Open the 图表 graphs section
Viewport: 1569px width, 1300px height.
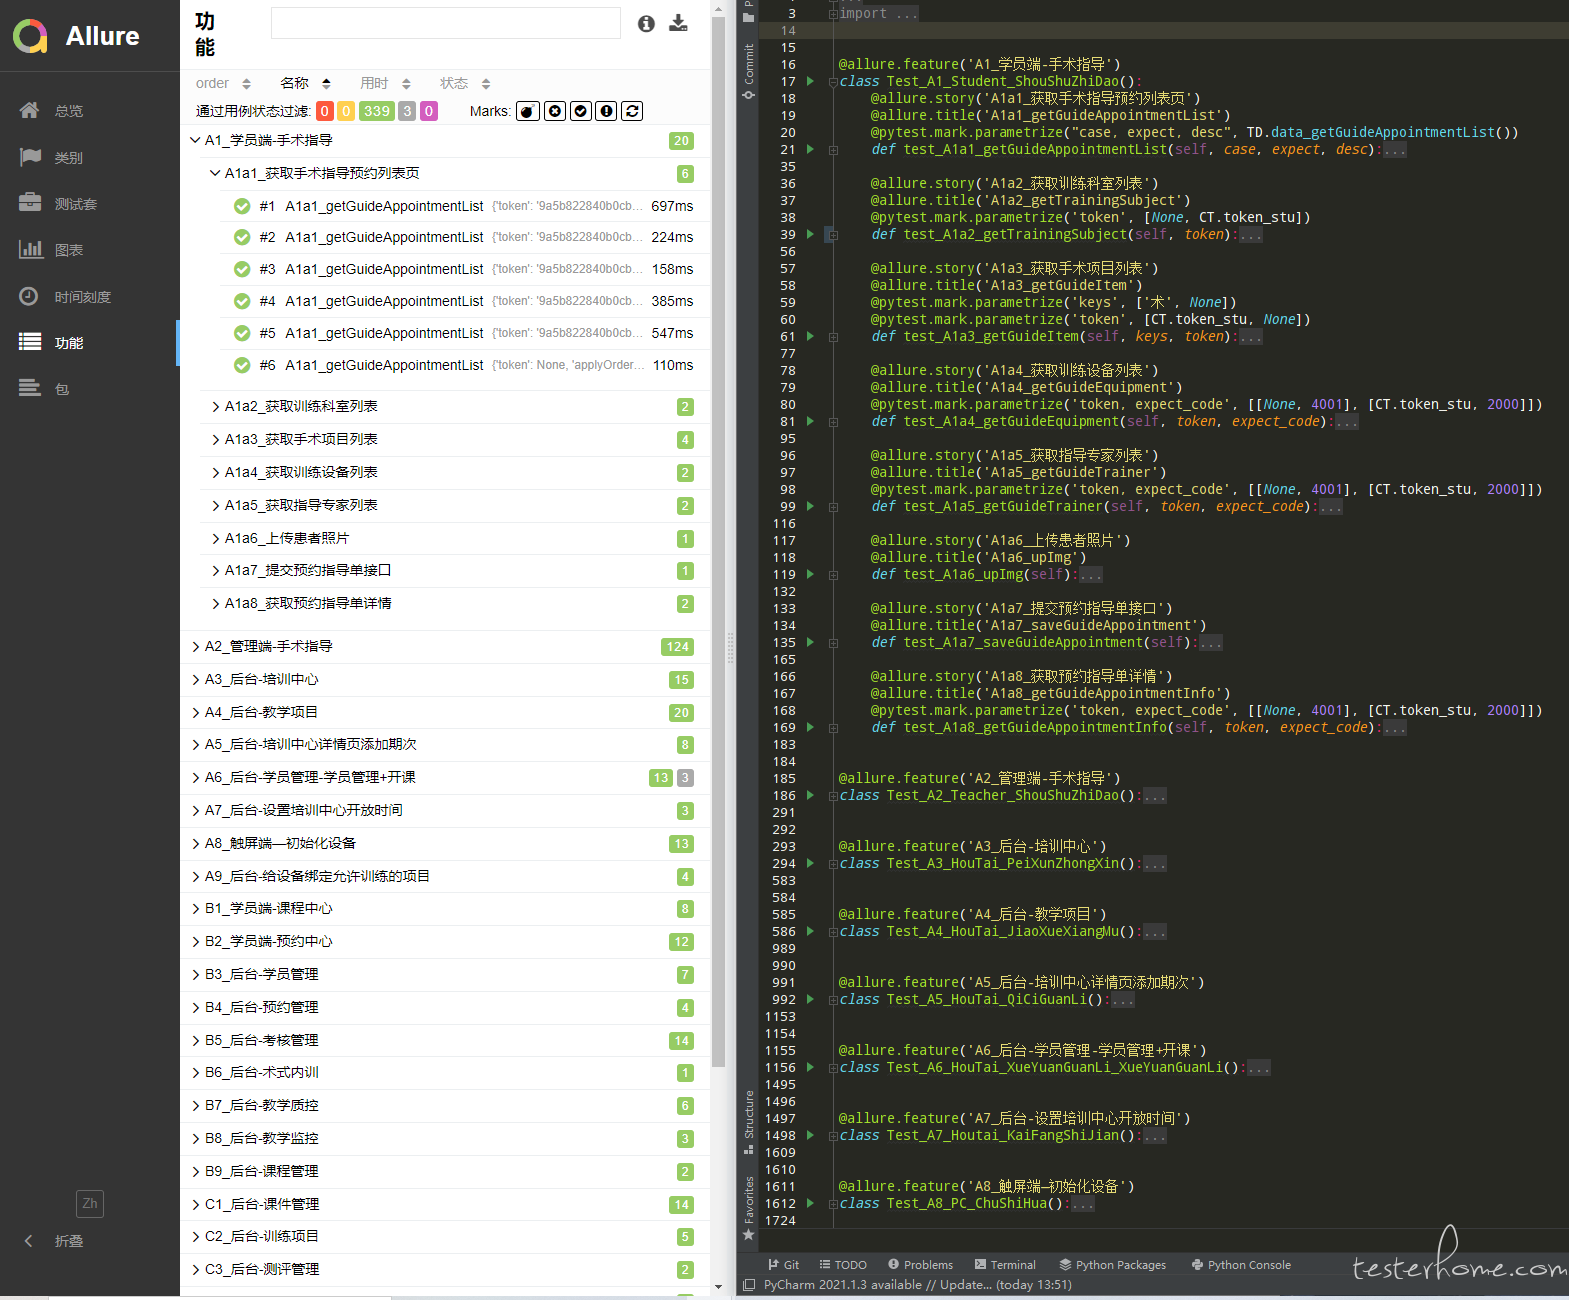pyautogui.click(x=68, y=250)
